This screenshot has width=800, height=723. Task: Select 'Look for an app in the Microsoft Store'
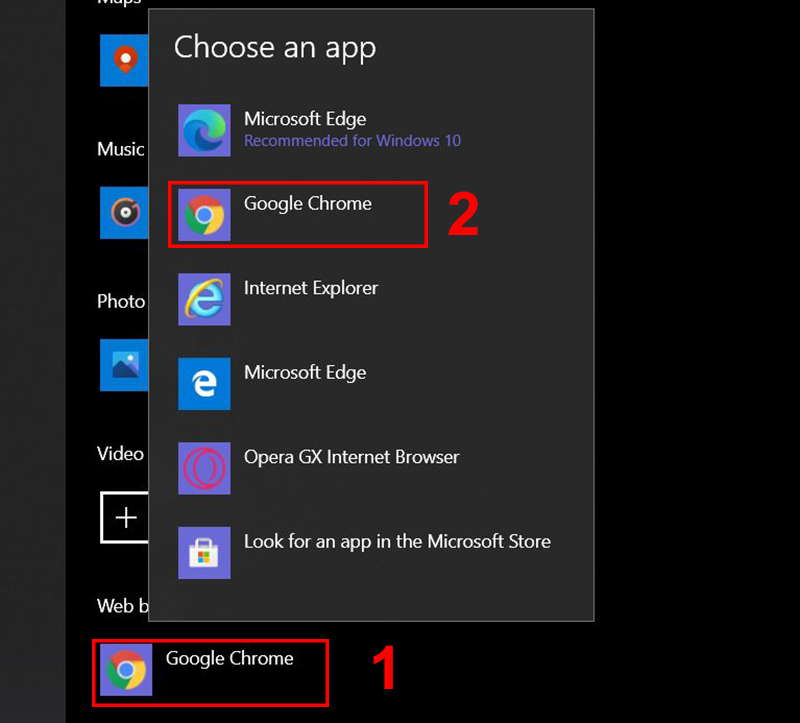pos(397,542)
